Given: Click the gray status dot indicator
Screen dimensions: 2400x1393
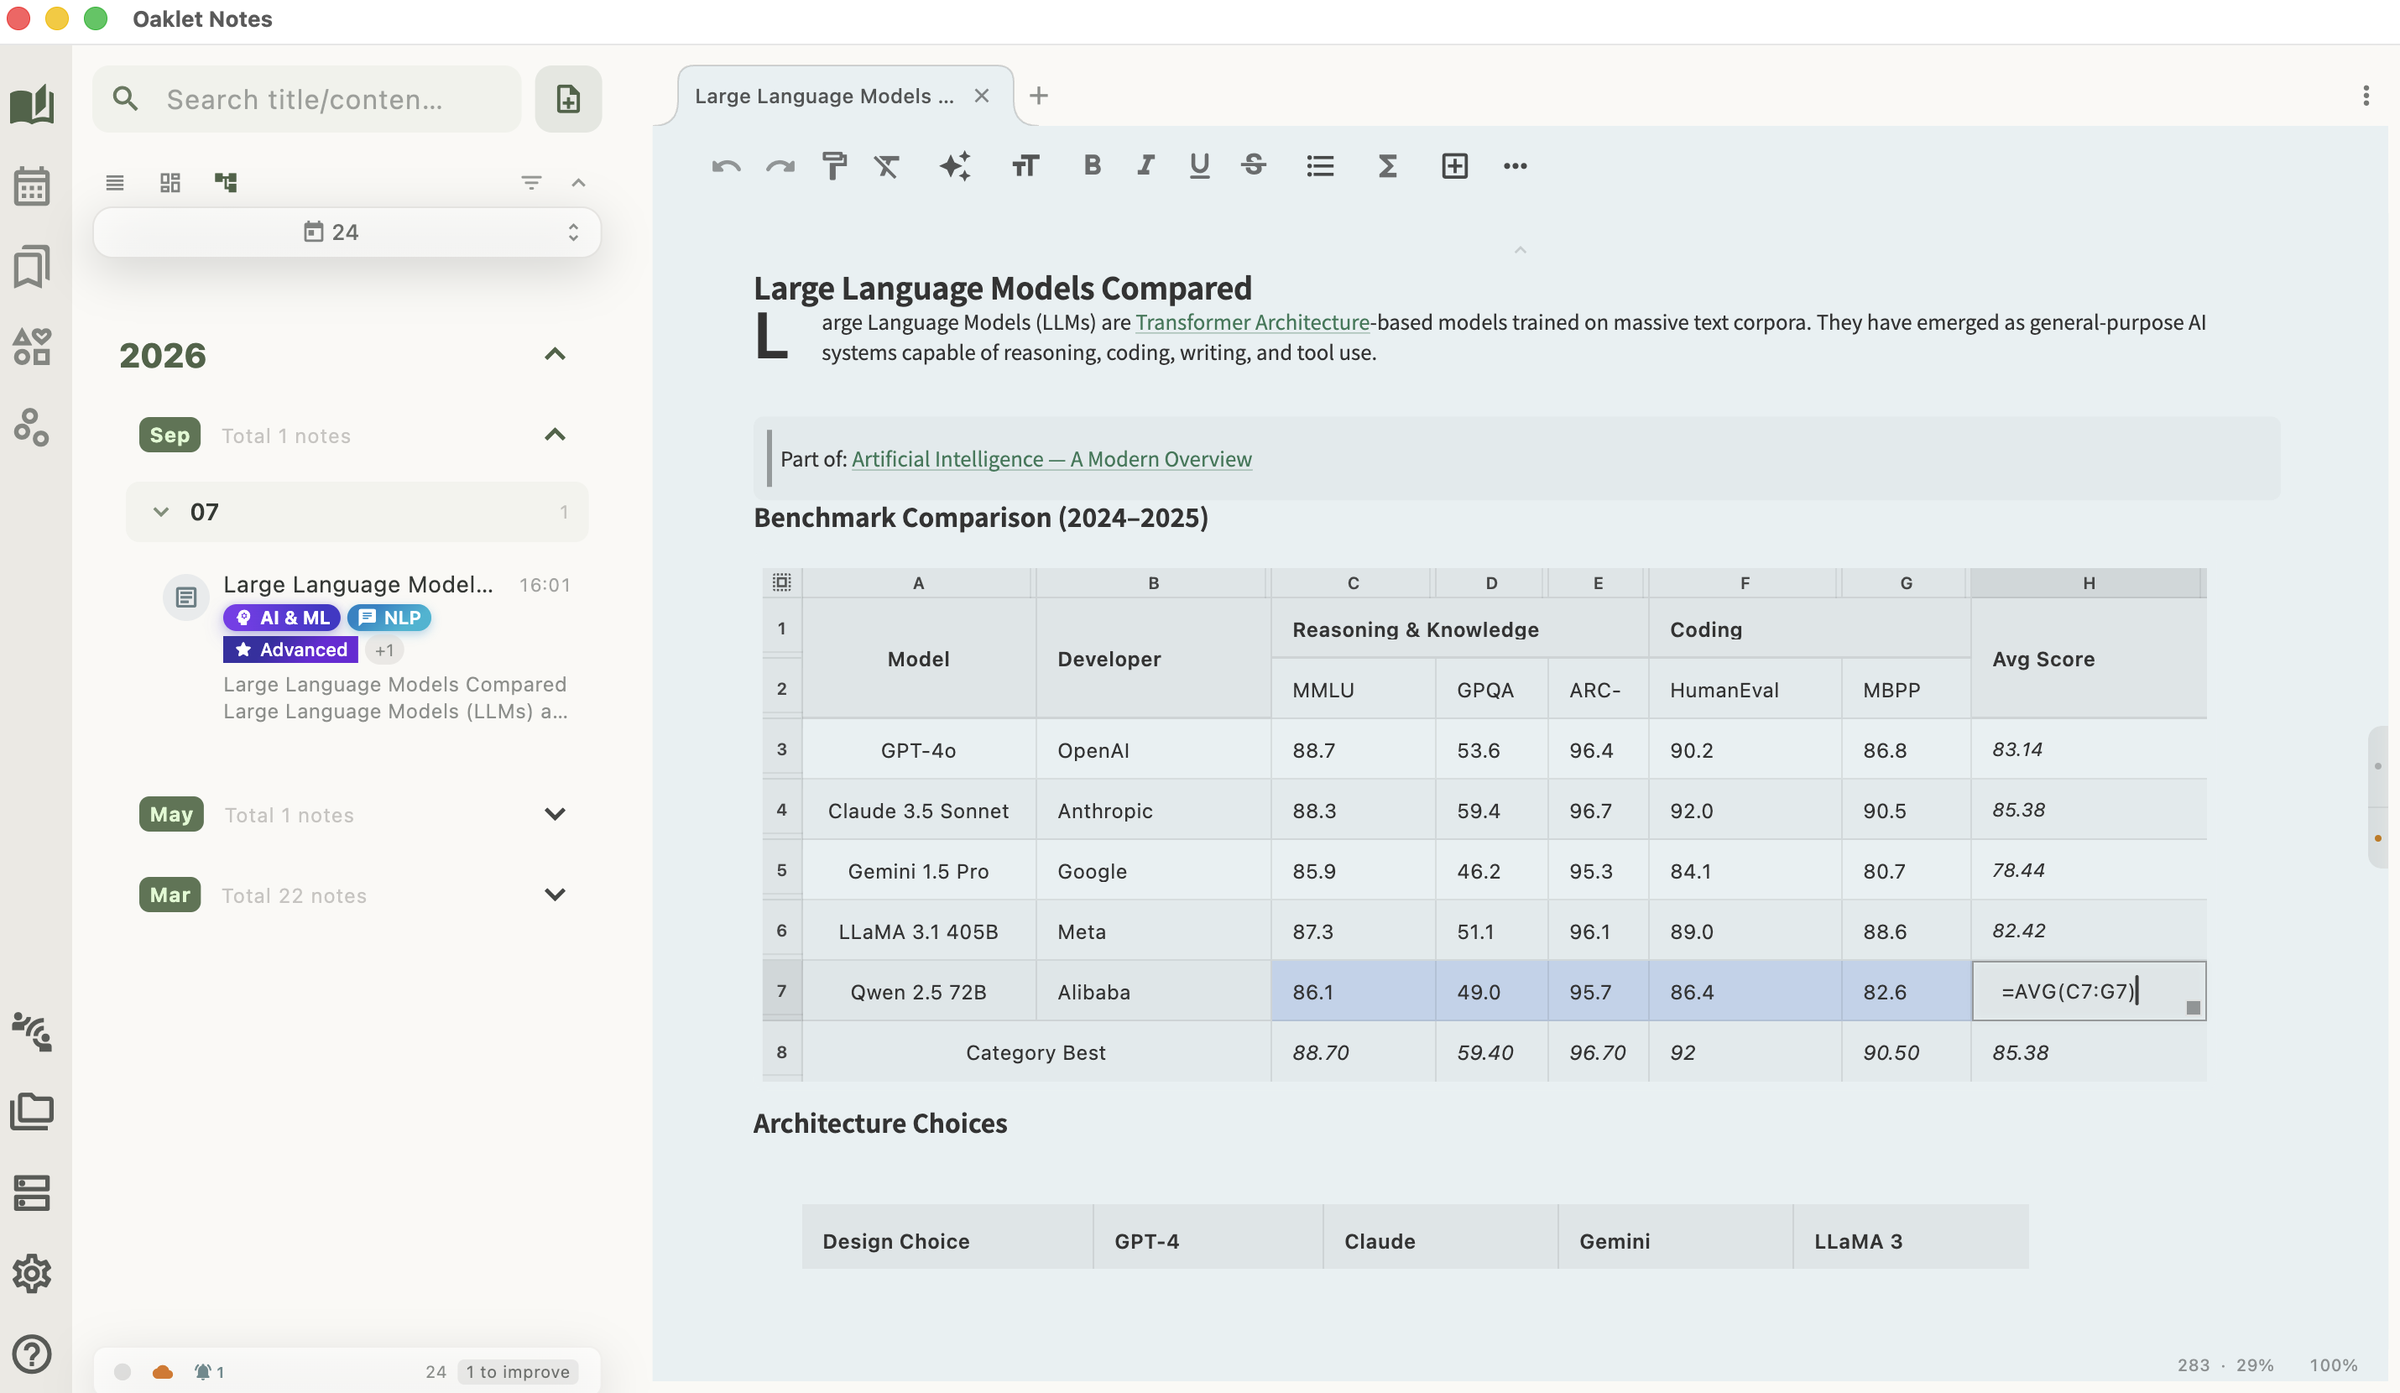Looking at the screenshot, I should (x=122, y=1372).
